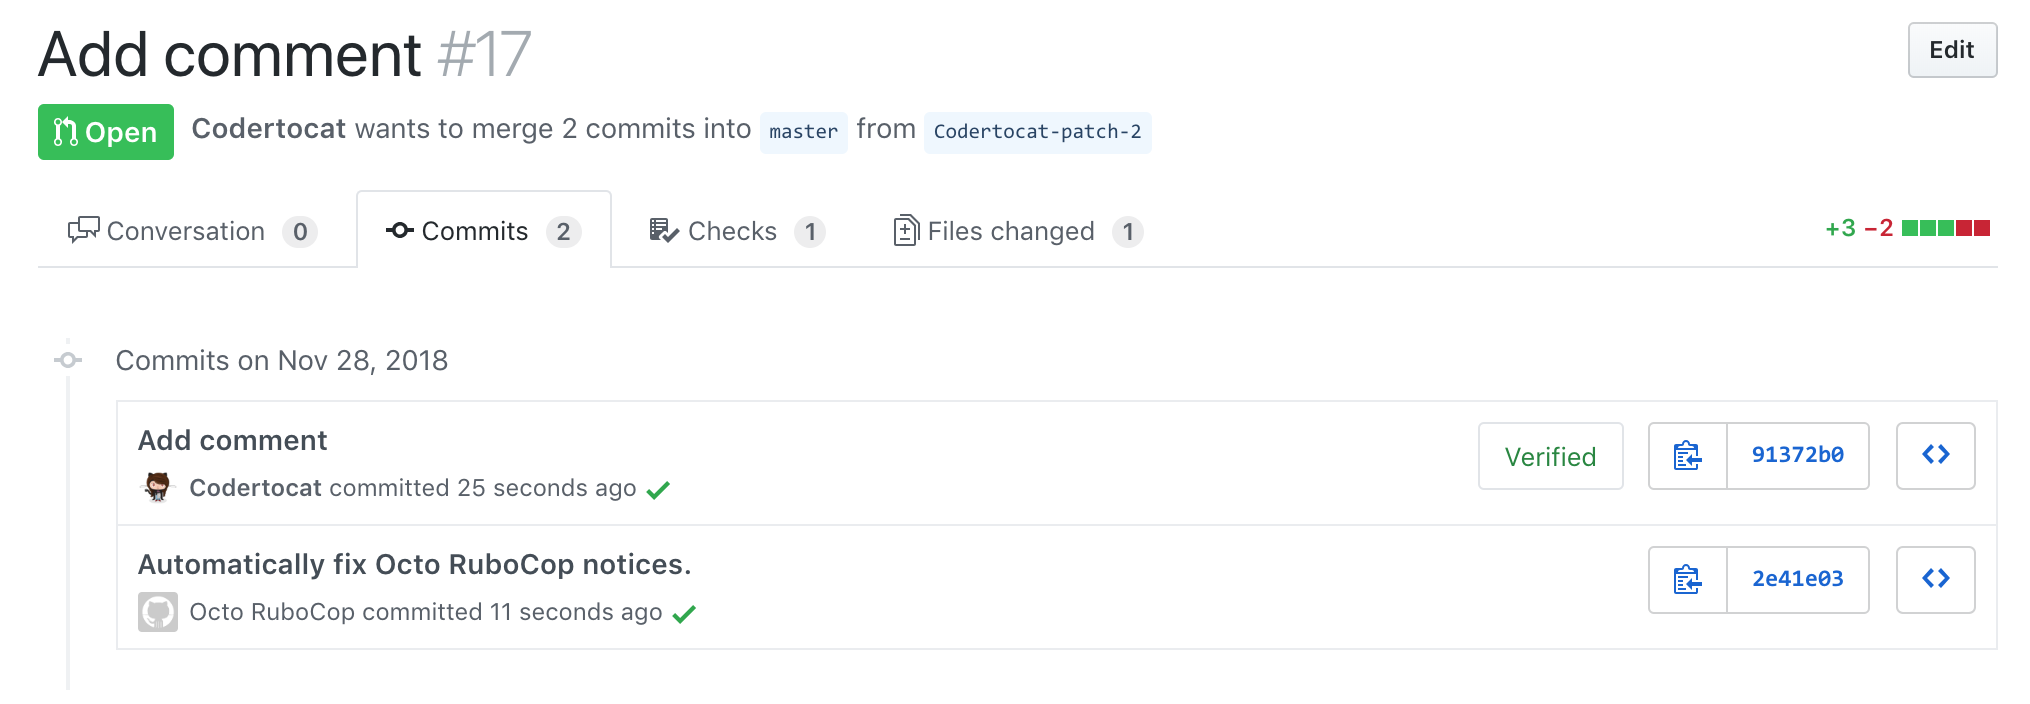
Task: Click the green checkmark on RuboCop commit
Action: pyautogui.click(x=689, y=612)
